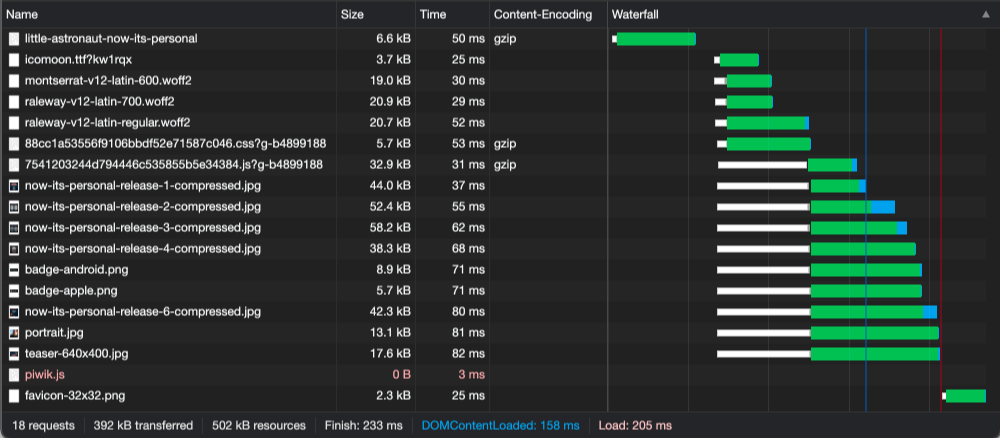This screenshot has width=1000, height=438.
Task: Sort requests by the Name column
Action: tap(22, 15)
